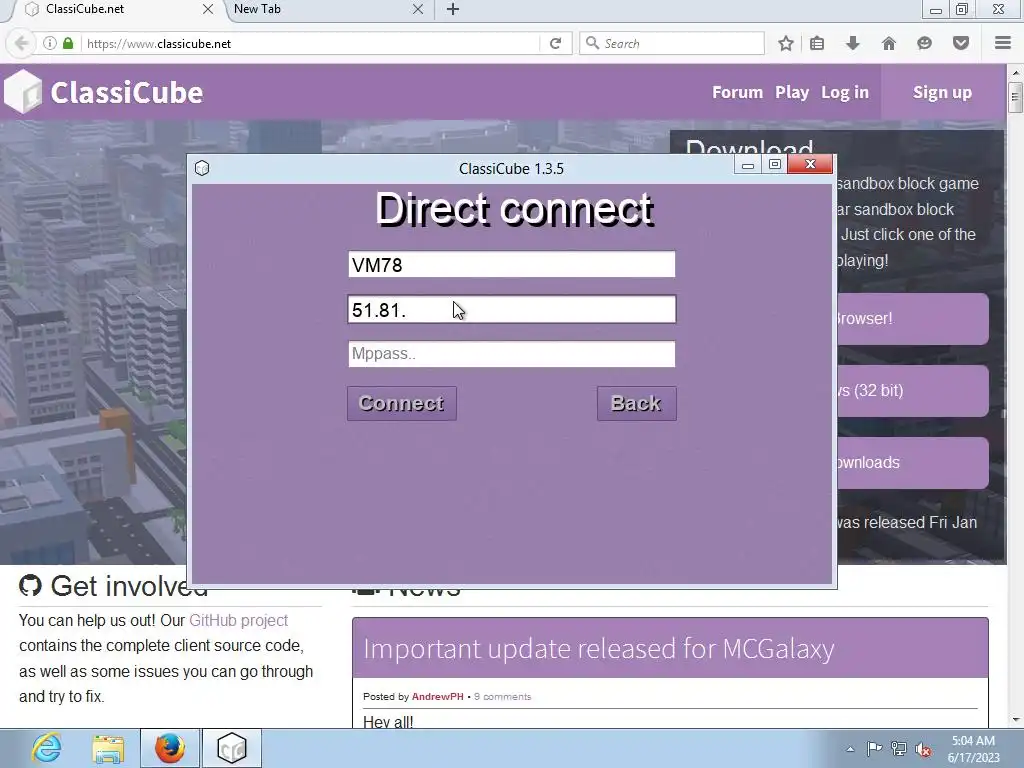Screen dimensions: 1024x768
Task: Open the GitHub project link
Action: coord(238,620)
